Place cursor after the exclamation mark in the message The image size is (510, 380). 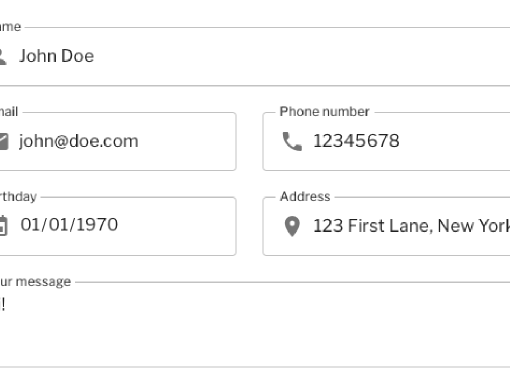click(x=5, y=304)
